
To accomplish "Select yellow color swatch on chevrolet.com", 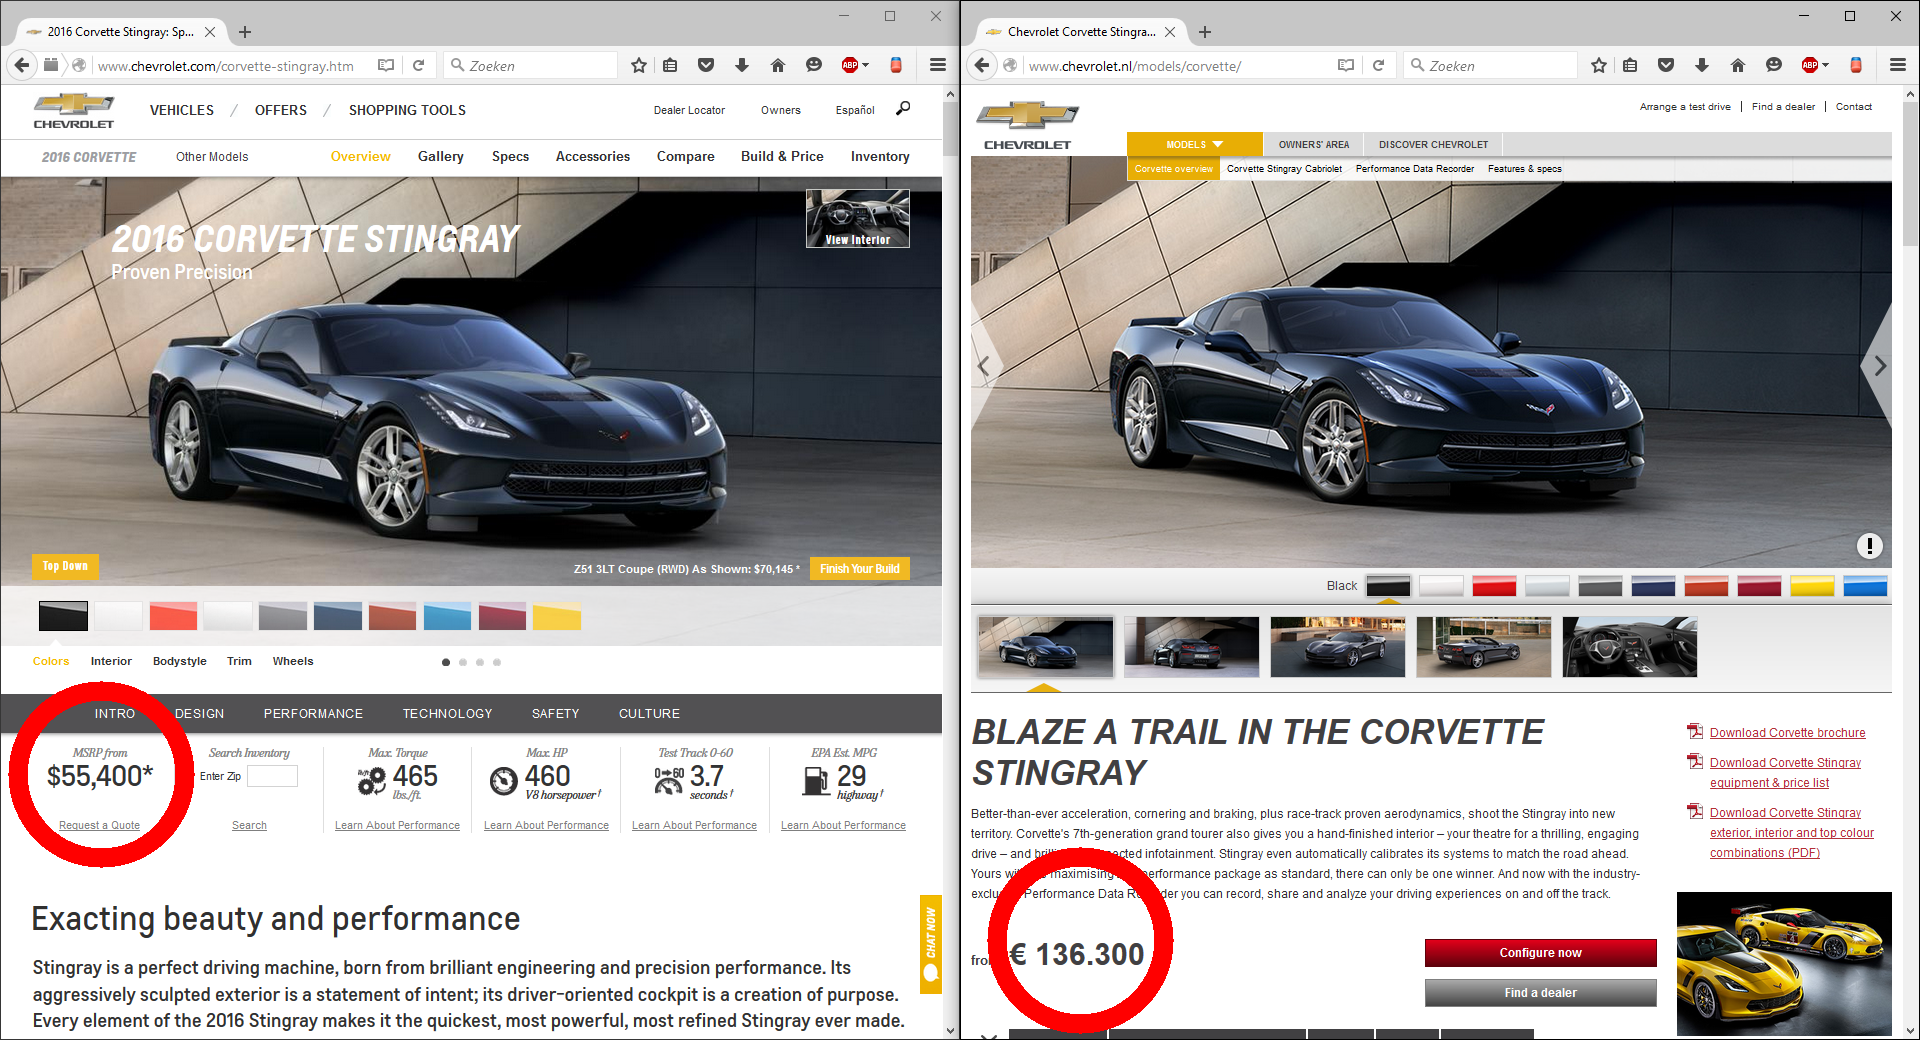I will [557, 616].
